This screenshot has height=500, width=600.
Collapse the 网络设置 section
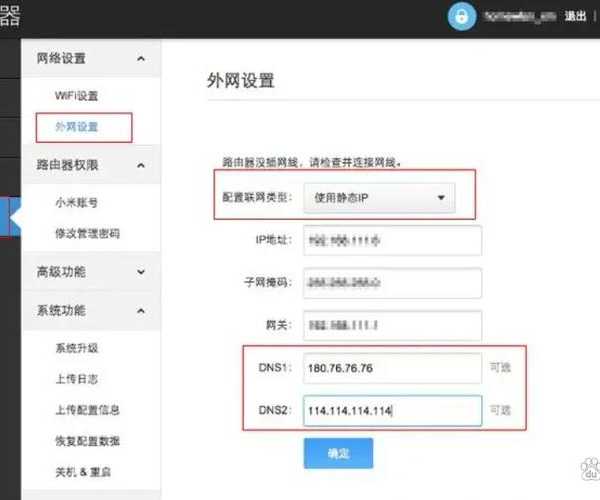pos(141,59)
